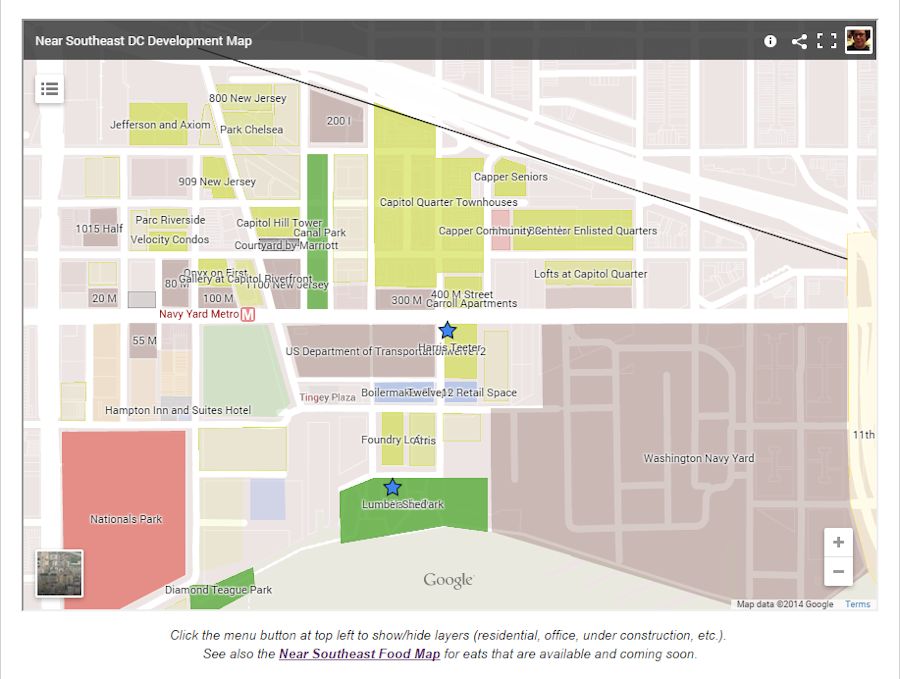This screenshot has height=679, width=900.
Task: Click the share map icon
Action: pos(799,41)
